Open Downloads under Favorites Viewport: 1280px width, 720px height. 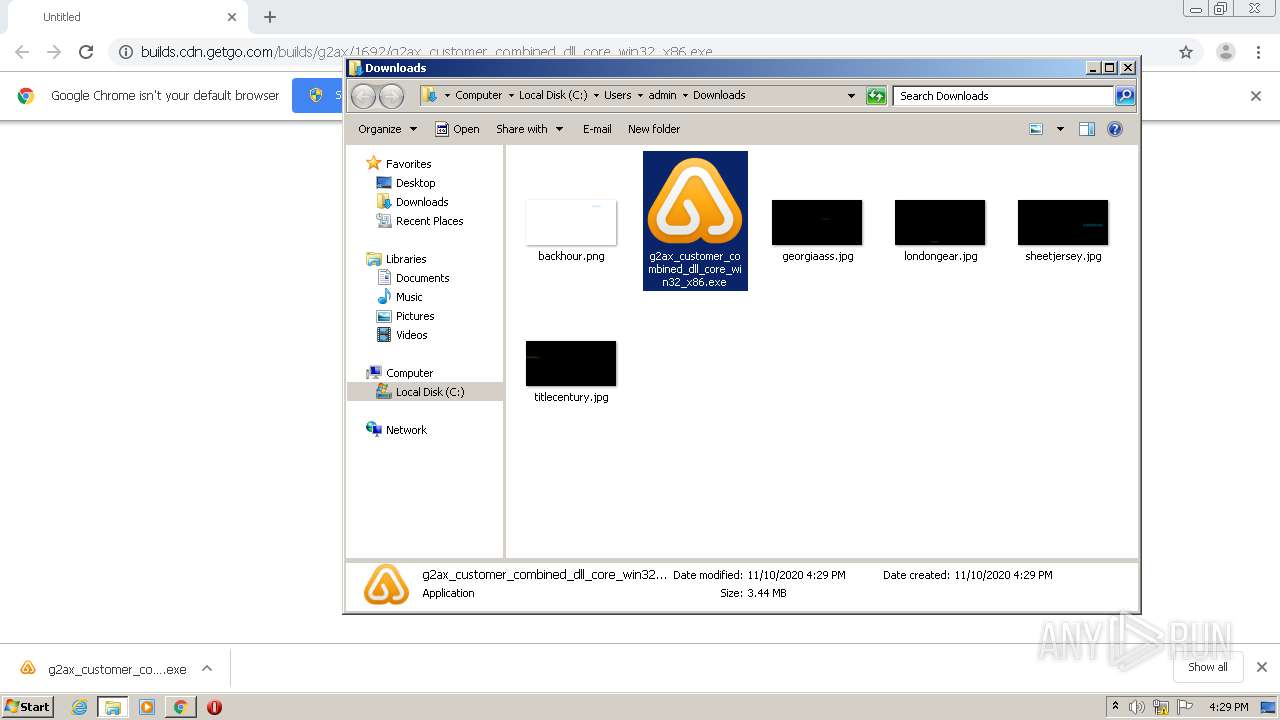(412, 202)
